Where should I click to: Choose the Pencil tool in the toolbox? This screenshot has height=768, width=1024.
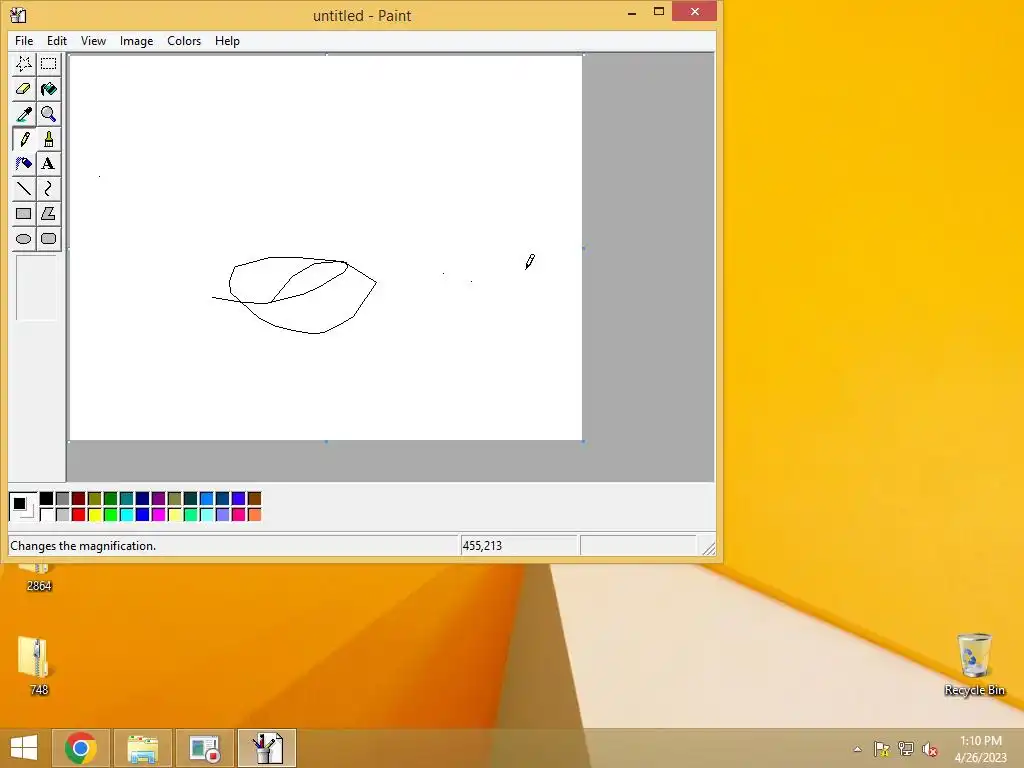coord(24,139)
